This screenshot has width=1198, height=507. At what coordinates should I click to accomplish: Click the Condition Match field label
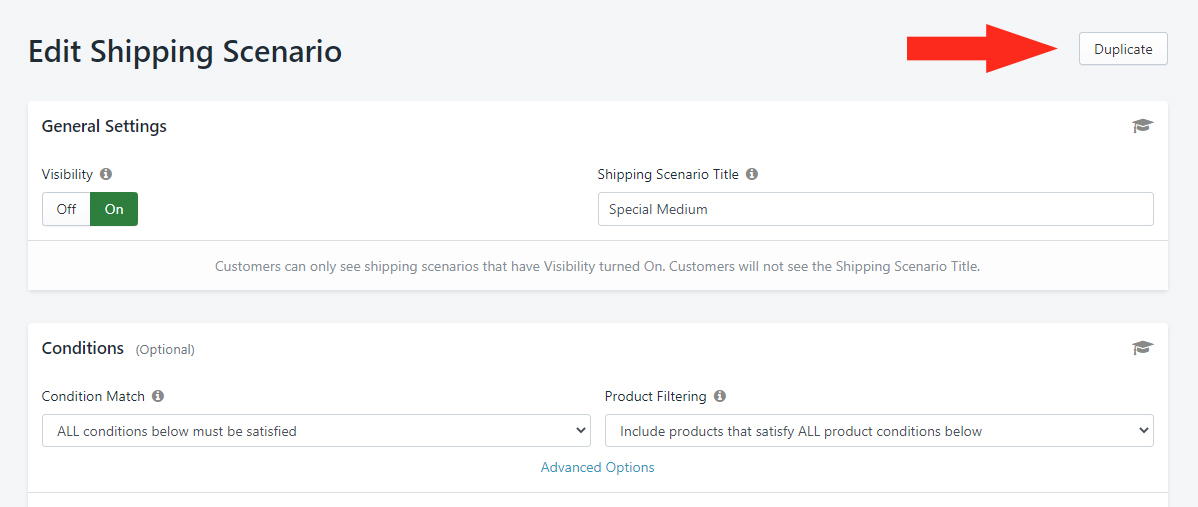click(x=93, y=396)
